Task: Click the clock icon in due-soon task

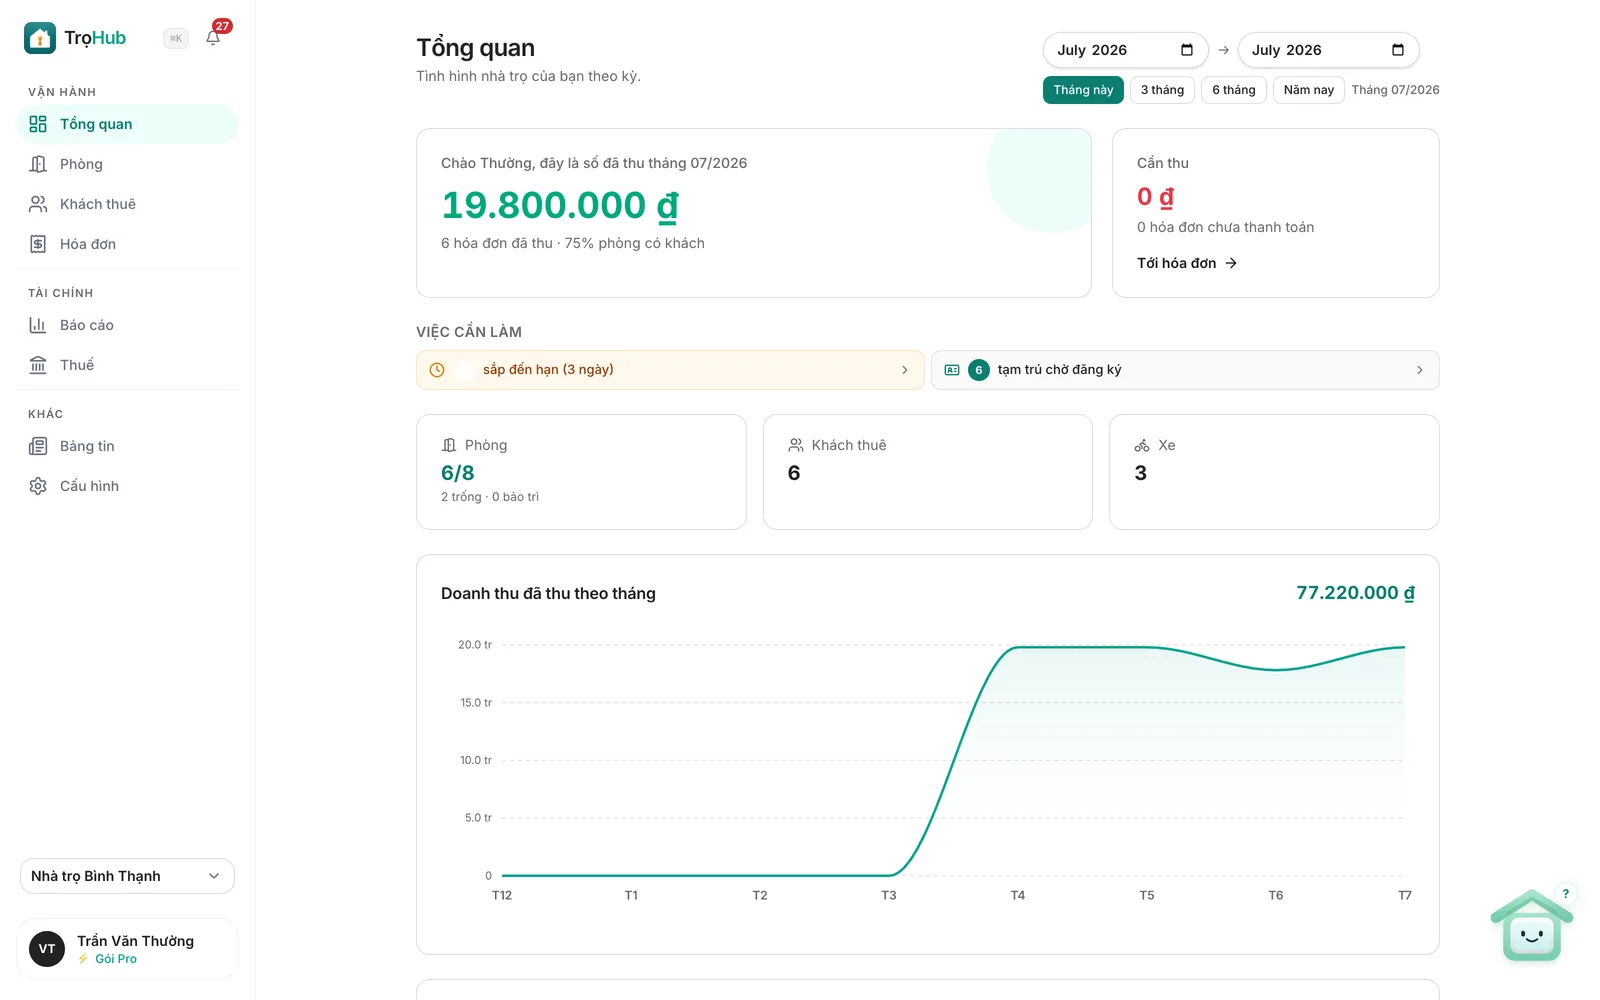Action: pos(437,370)
